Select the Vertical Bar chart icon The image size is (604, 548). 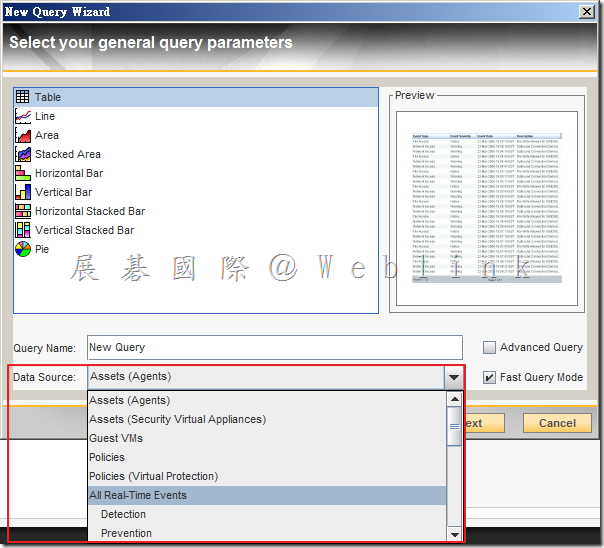tap(24, 192)
